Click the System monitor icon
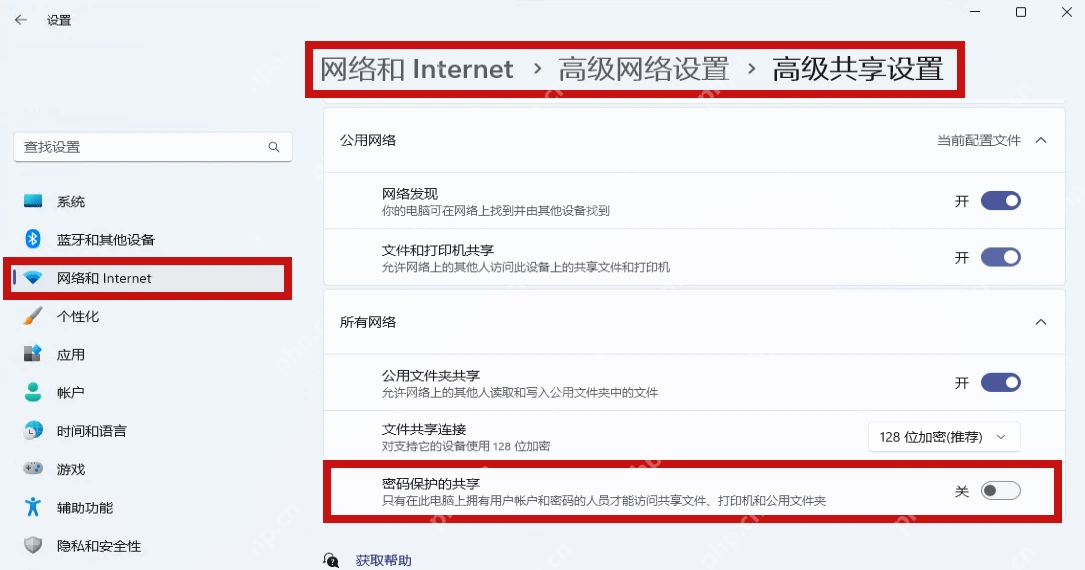The image size is (1085, 570). coord(33,201)
